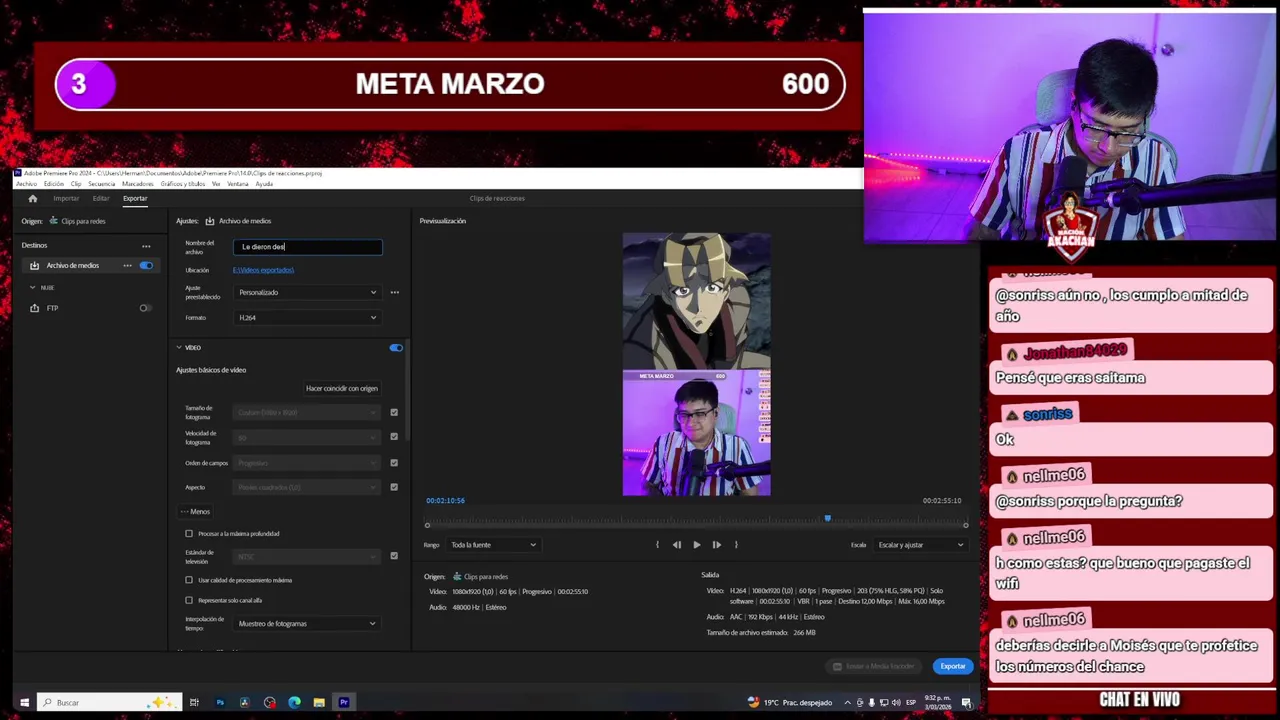Switch to the Editar tab
This screenshot has width=1280, height=720.
click(101, 198)
